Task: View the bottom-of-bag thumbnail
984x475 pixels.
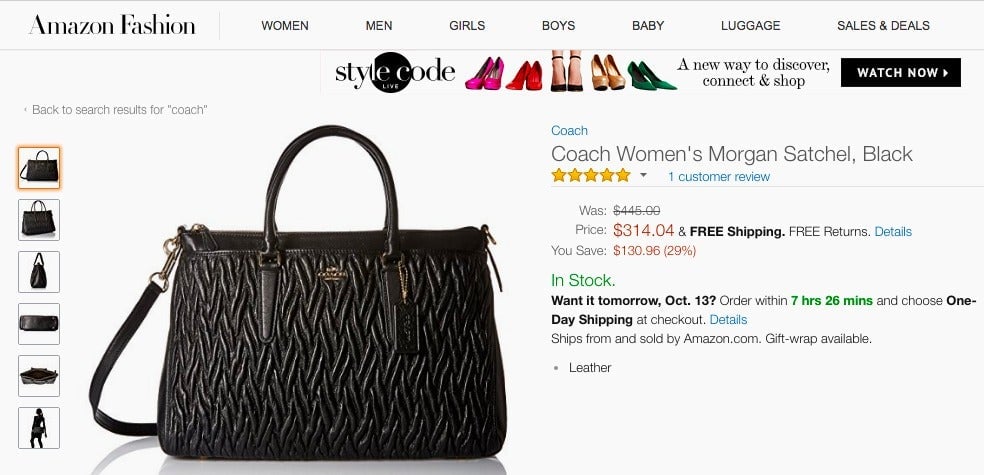Action: point(39,324)
